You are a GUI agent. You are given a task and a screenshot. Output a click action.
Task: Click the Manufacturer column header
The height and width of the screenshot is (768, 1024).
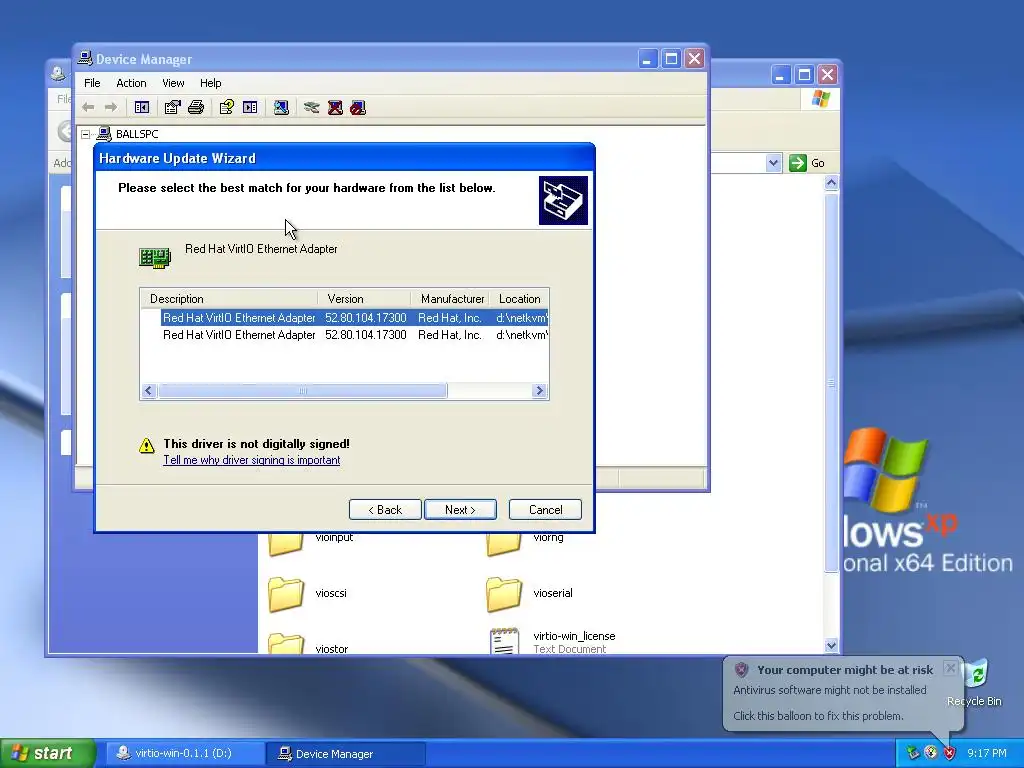pyautogui.click(x=451, y=298)
